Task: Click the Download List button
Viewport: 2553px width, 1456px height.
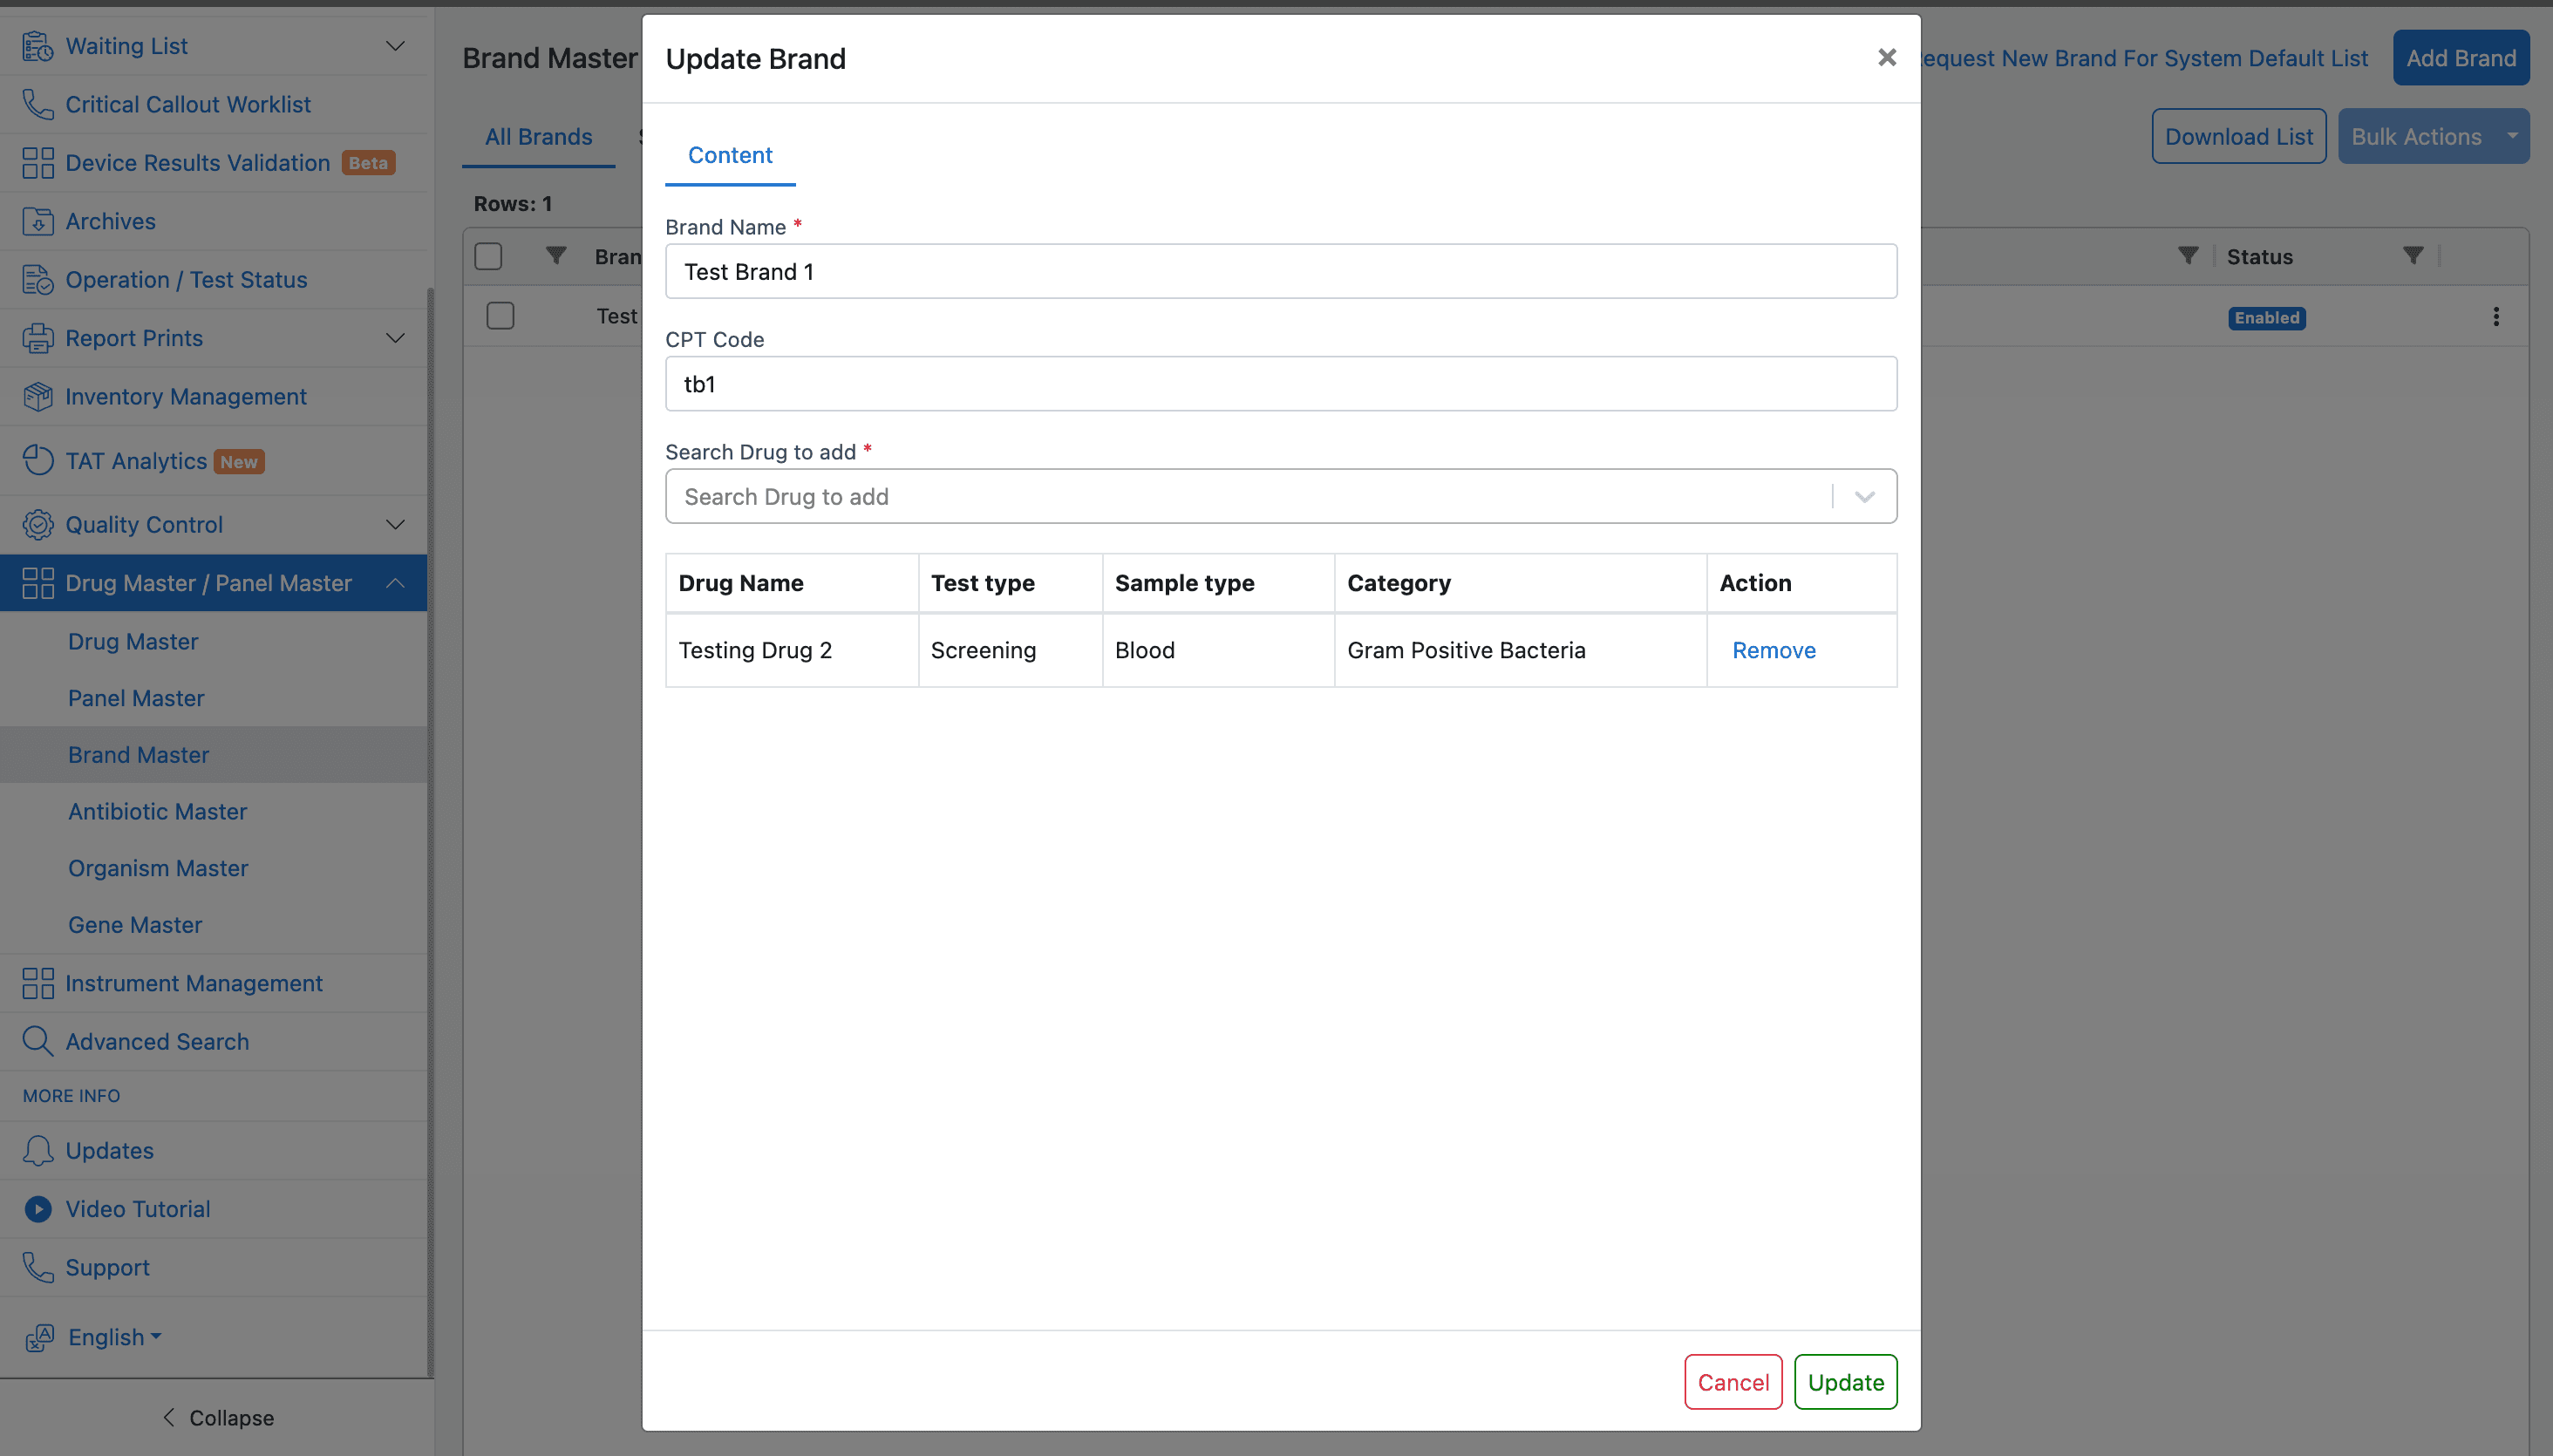Action: point(2239,137)
